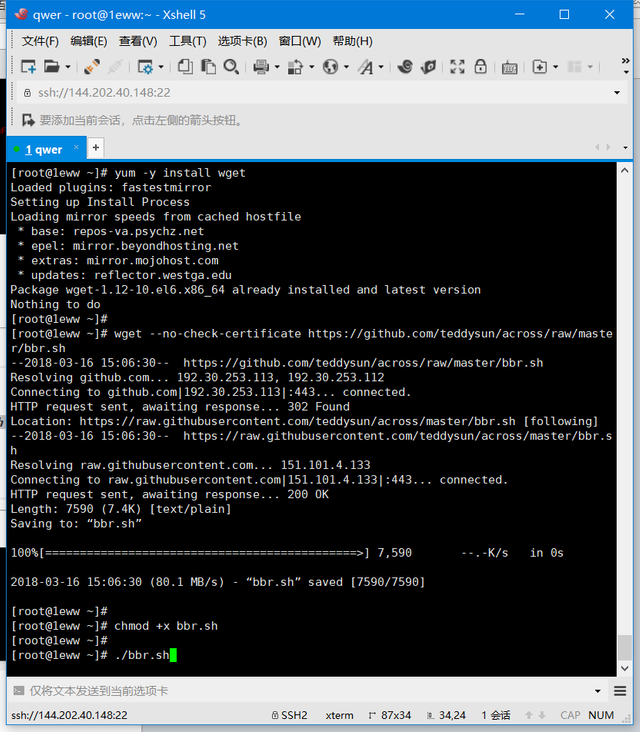Click the SSH2 status bar entry

pos(289,716)
